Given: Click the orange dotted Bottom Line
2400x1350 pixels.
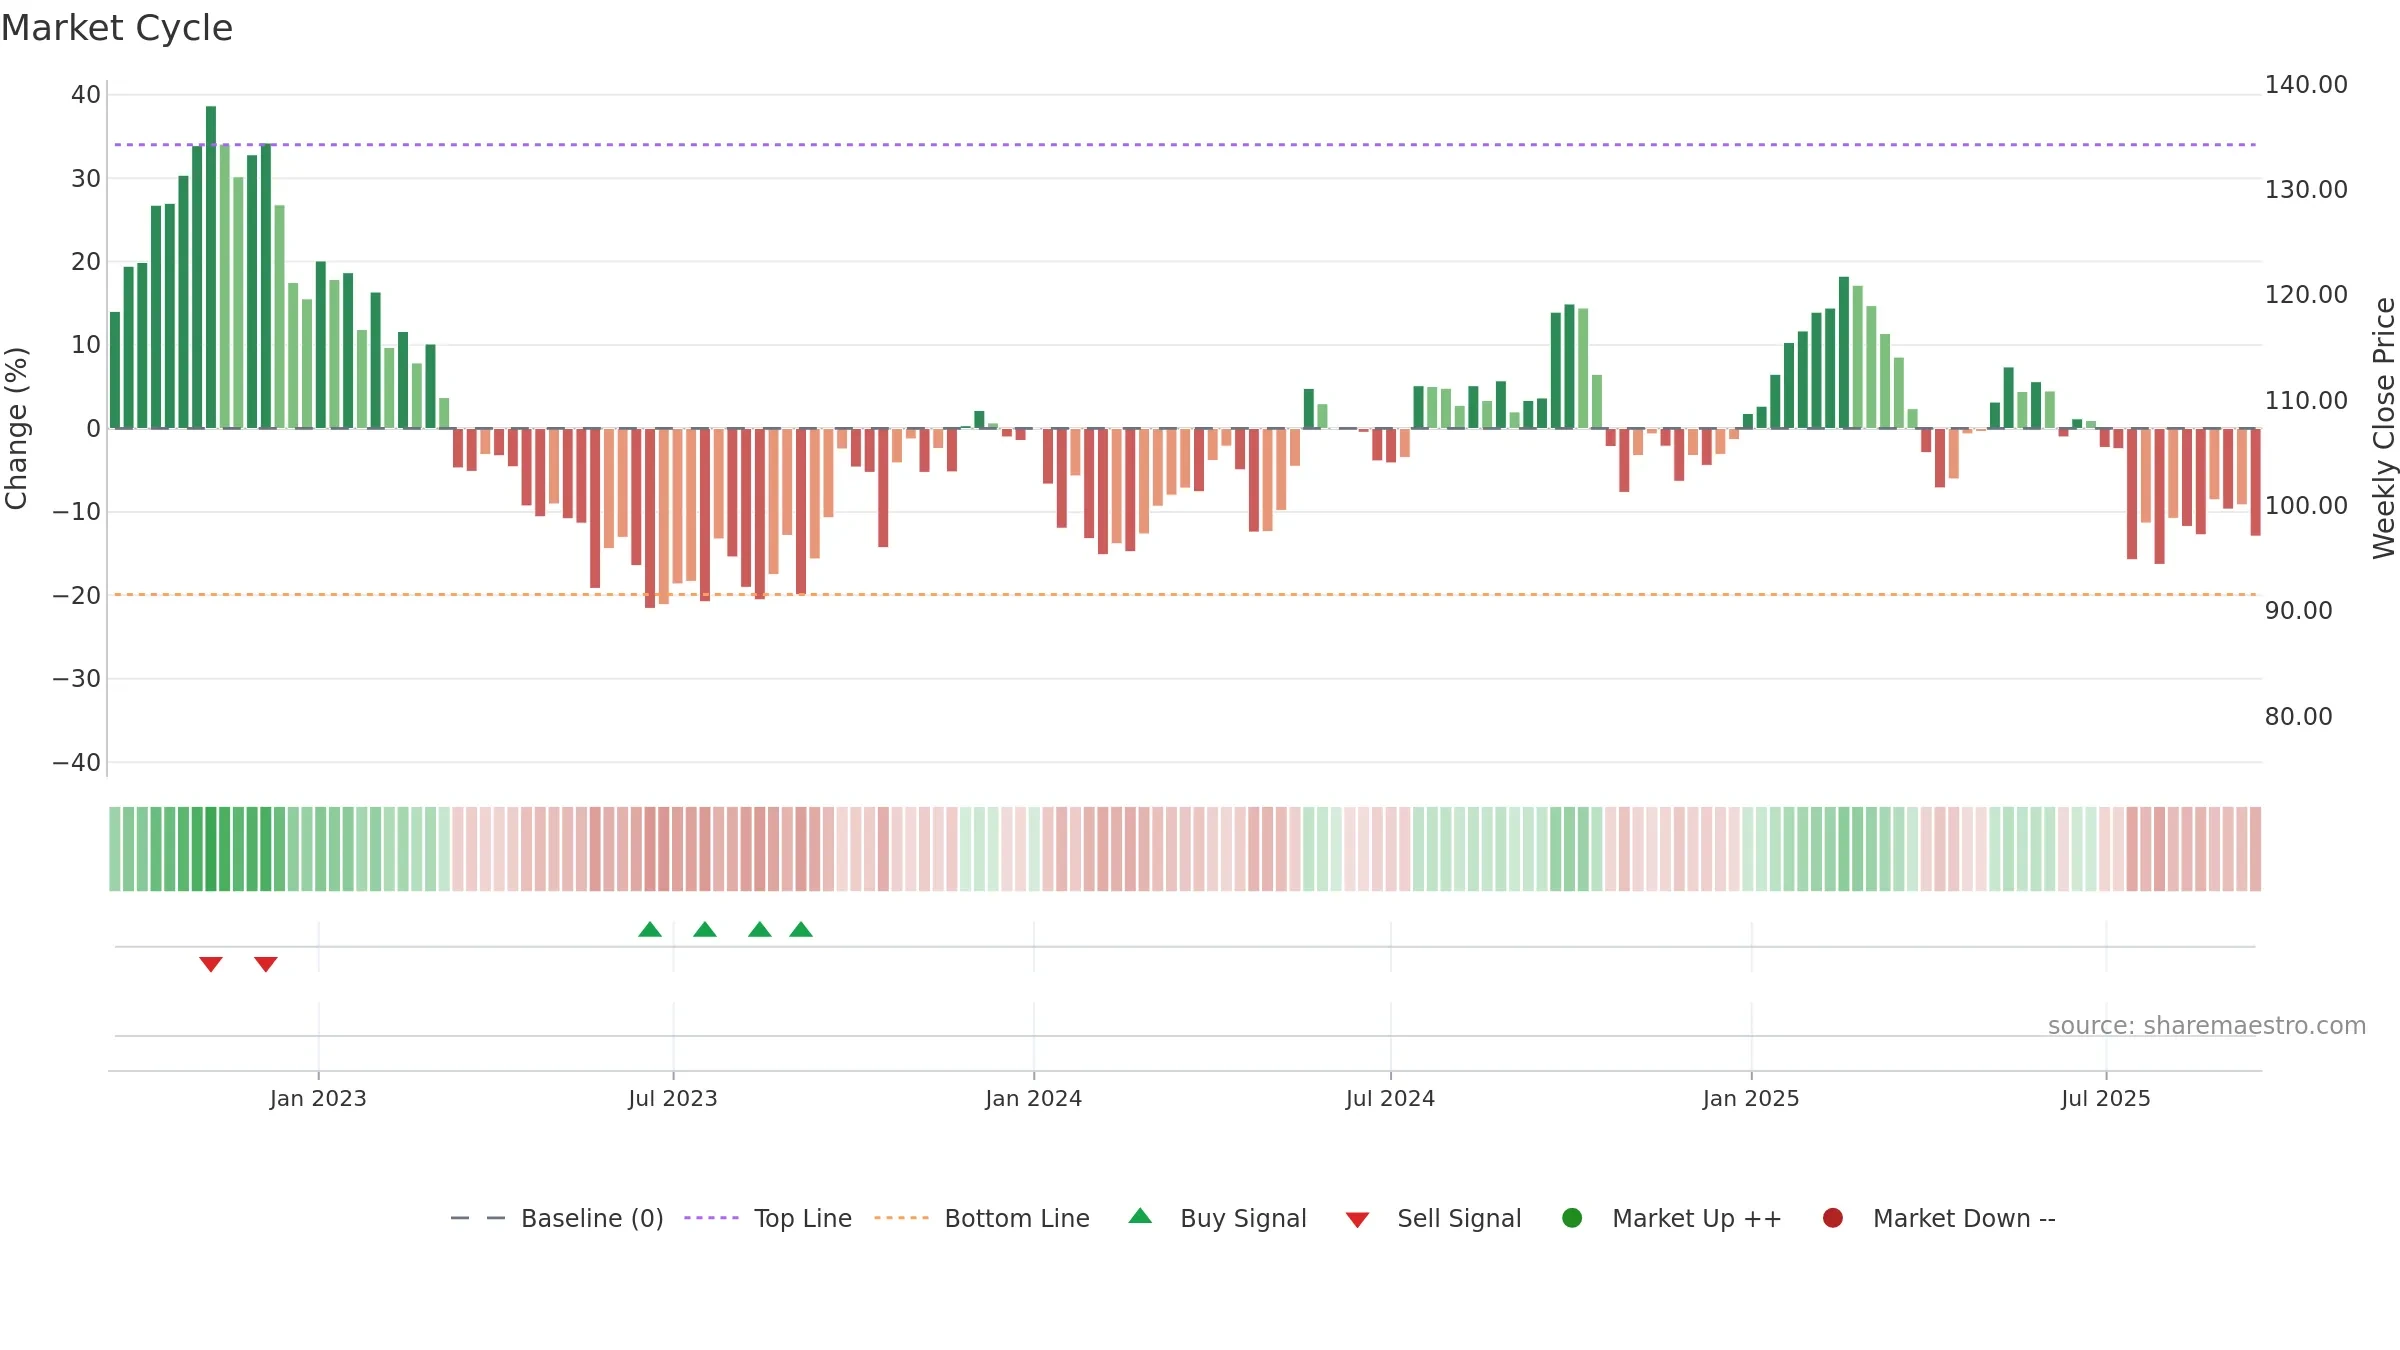Looking at the screenshot, I should click(x=1185, y=595).
